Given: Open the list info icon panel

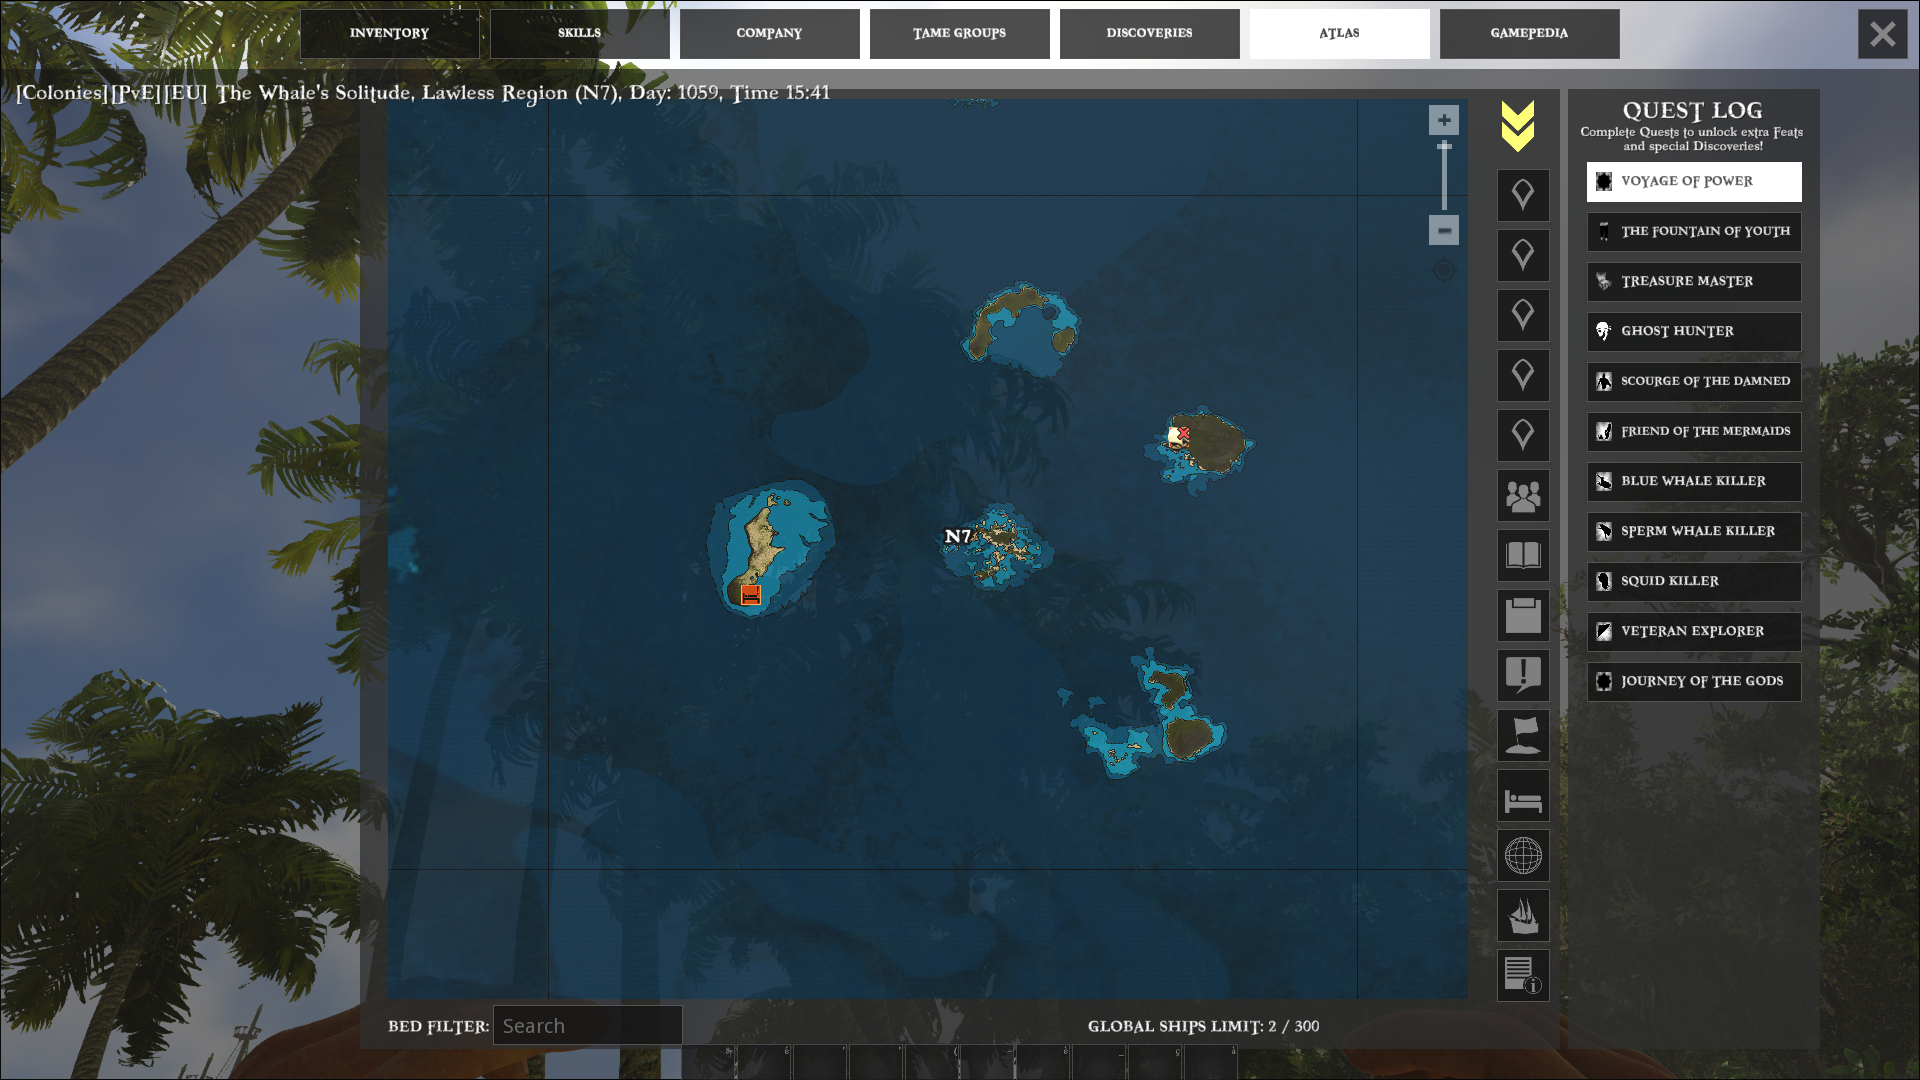Looking at the screenshot, I should [x=1523, y=976].
